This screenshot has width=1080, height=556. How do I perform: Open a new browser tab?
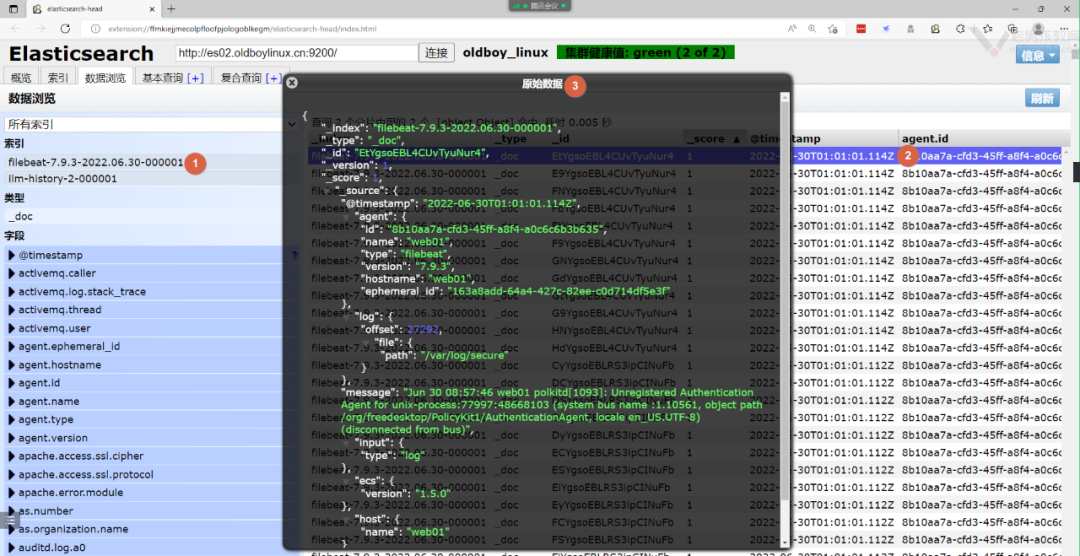(x=172, y=9)
